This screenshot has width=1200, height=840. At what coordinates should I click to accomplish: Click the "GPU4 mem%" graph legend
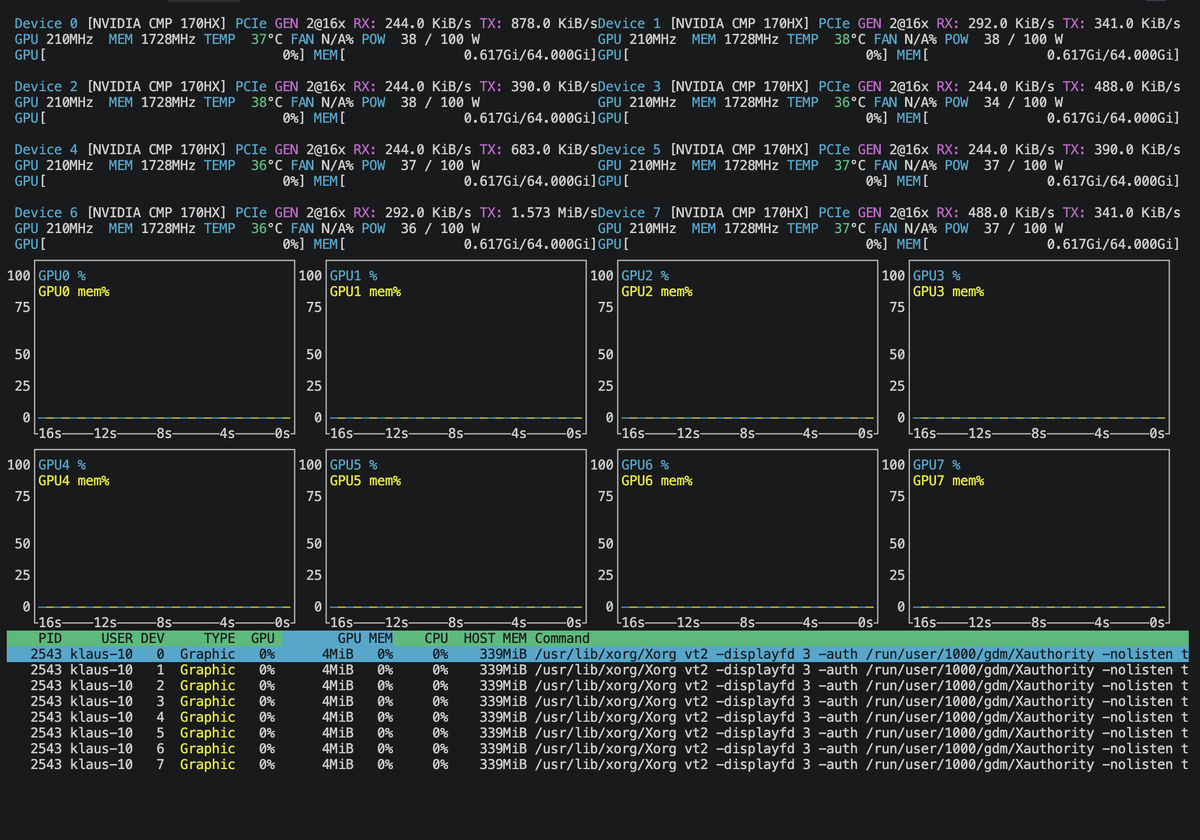coord(73,481)
